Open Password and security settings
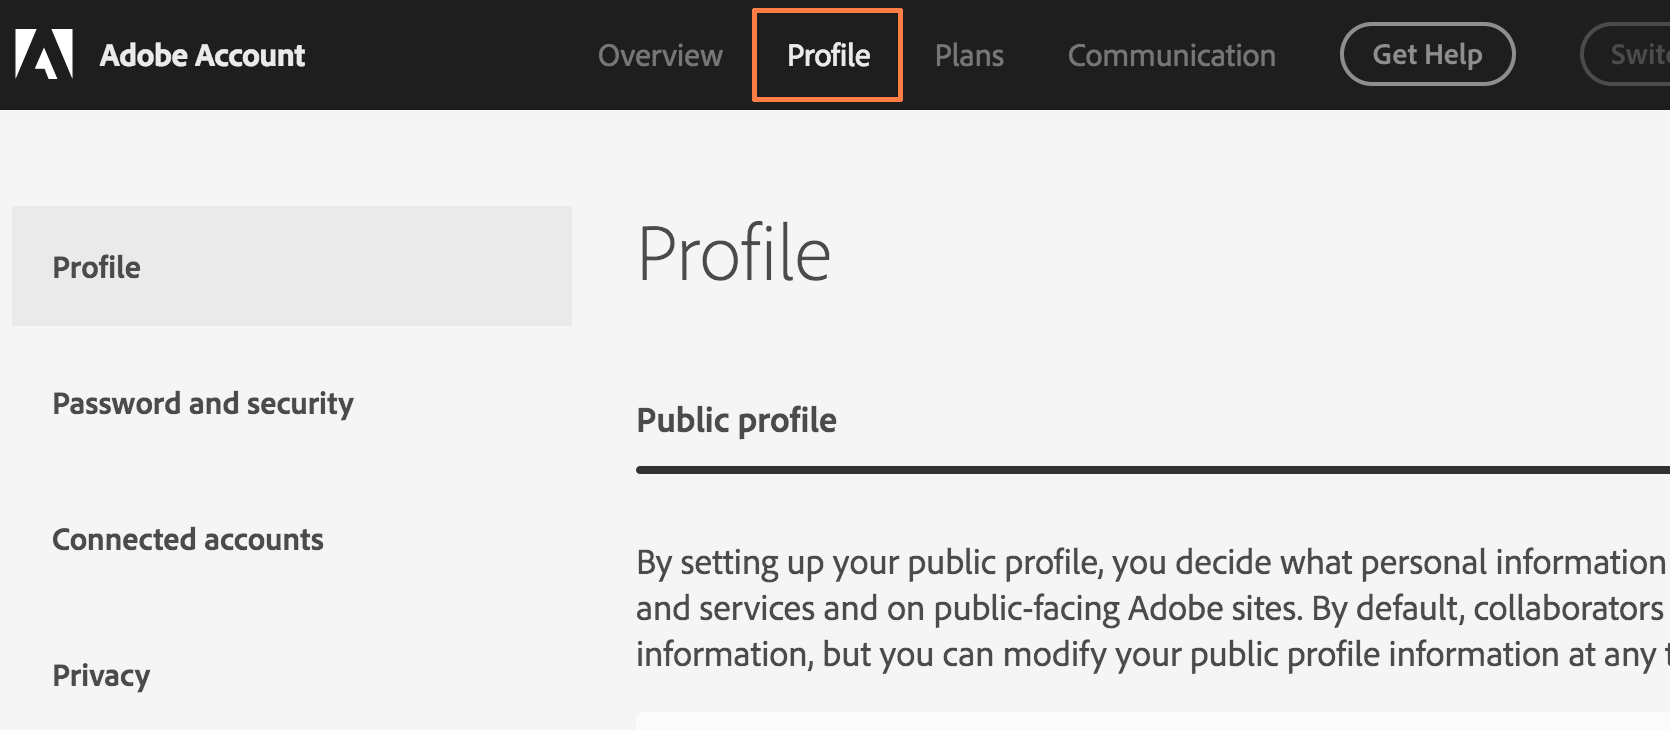 click(x=203, y=403)
